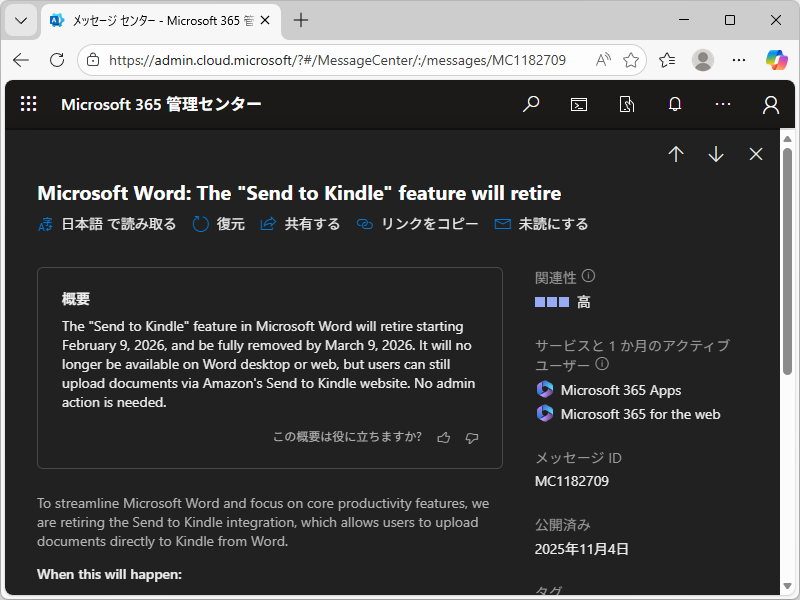800x600 pixels.
Task: Mark message unread with 未読にする
Action: pos(541,224)
